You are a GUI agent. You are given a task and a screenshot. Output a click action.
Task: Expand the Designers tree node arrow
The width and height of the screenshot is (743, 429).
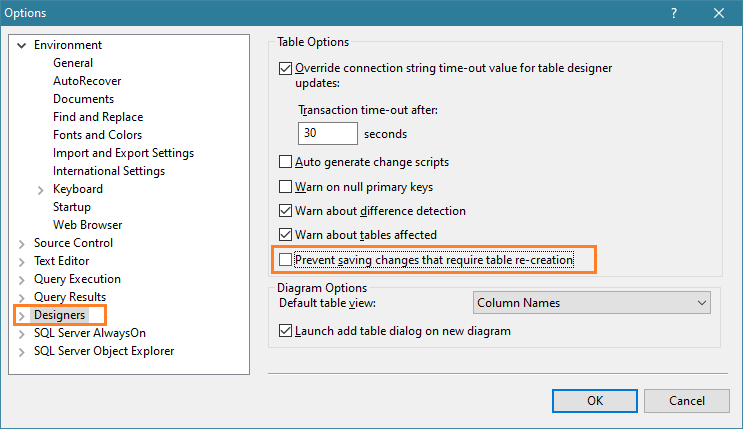click(22, 316)
